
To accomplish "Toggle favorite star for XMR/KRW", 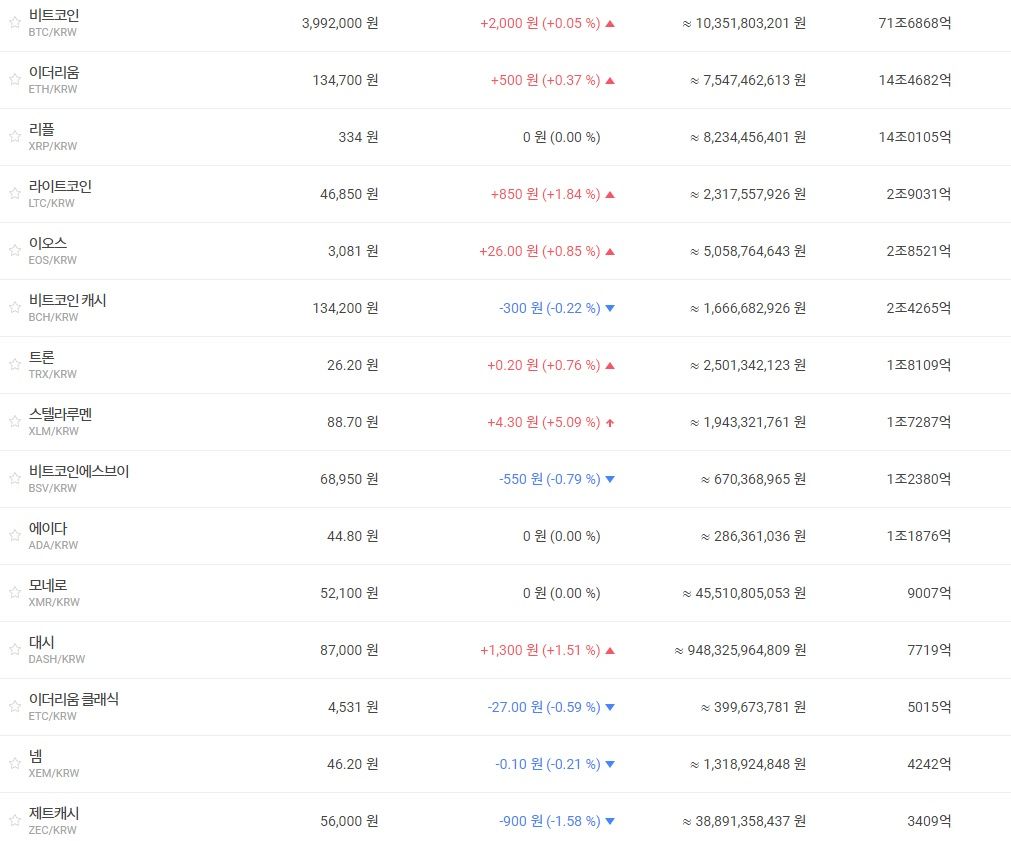I will [14, 593].
